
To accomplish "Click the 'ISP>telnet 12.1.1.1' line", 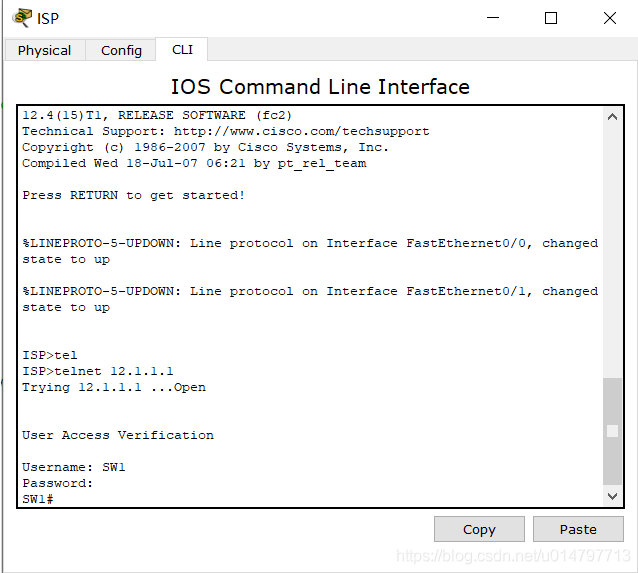I will tap(98, 371).
